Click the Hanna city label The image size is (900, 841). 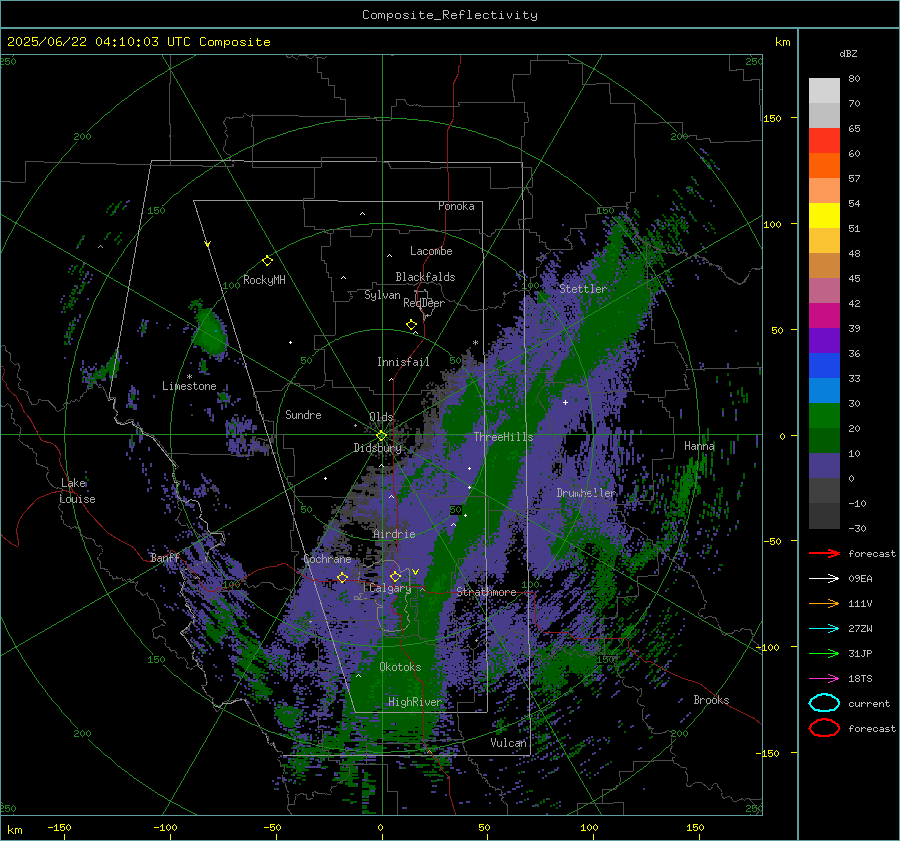699,446
